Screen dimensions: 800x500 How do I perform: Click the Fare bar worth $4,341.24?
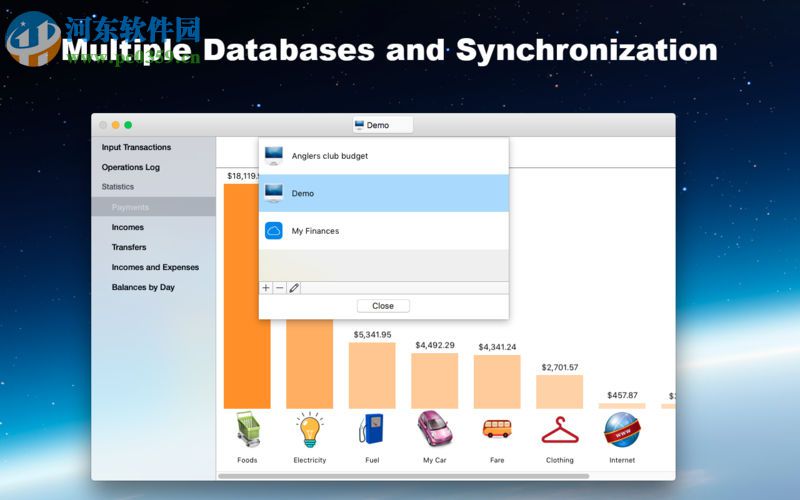[497, 382]
